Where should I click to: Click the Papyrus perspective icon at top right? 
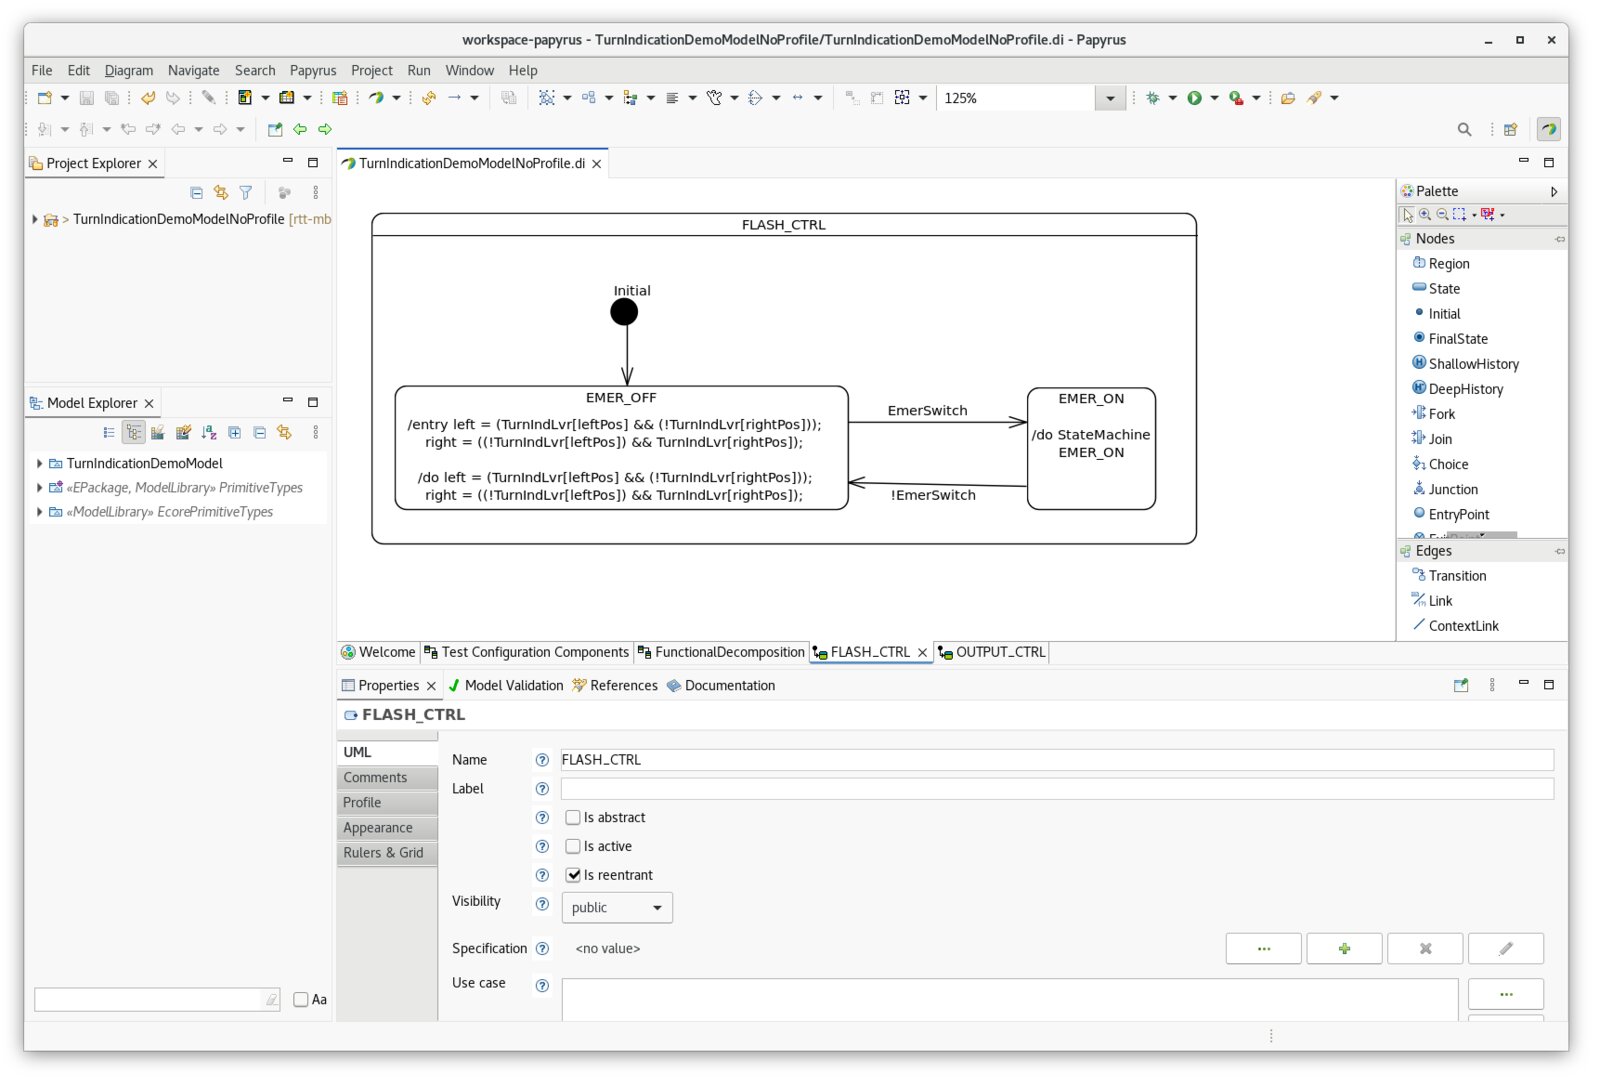1549,129
